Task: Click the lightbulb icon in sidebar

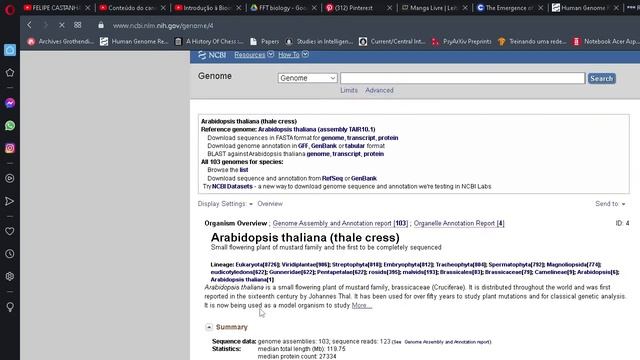Action: pos(10,307)
